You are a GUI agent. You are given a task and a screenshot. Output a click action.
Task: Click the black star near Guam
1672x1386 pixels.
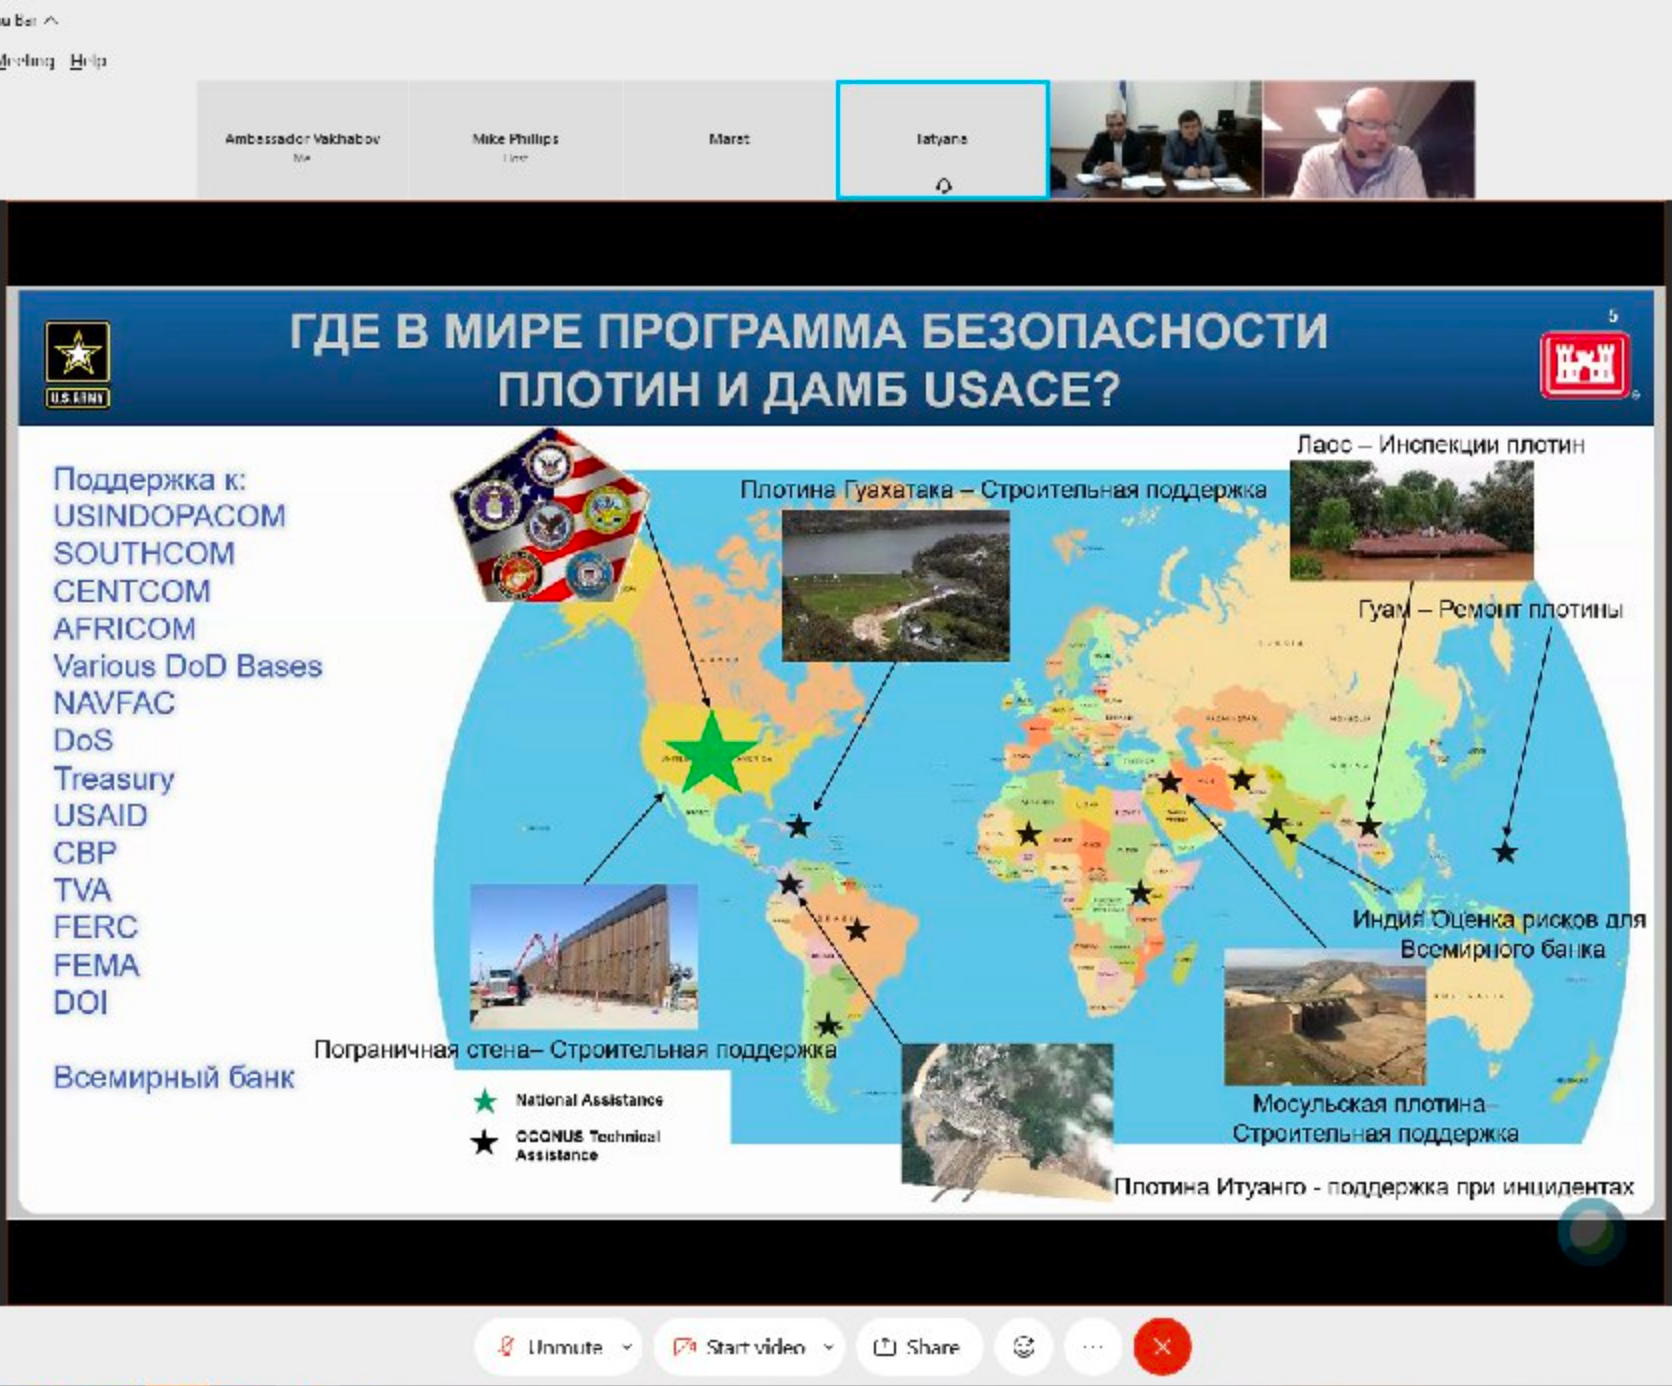point(1505,853)
